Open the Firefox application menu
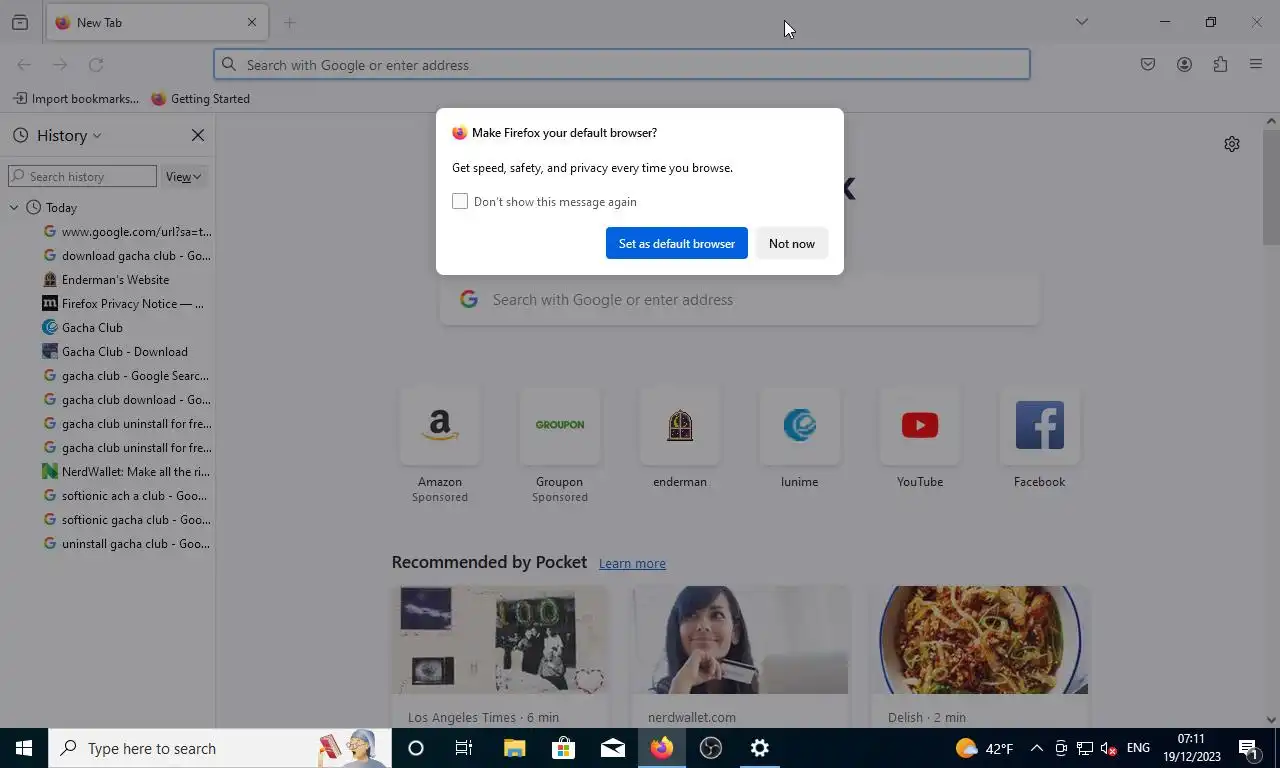1280x768 pixels. tap(1256, 65)
